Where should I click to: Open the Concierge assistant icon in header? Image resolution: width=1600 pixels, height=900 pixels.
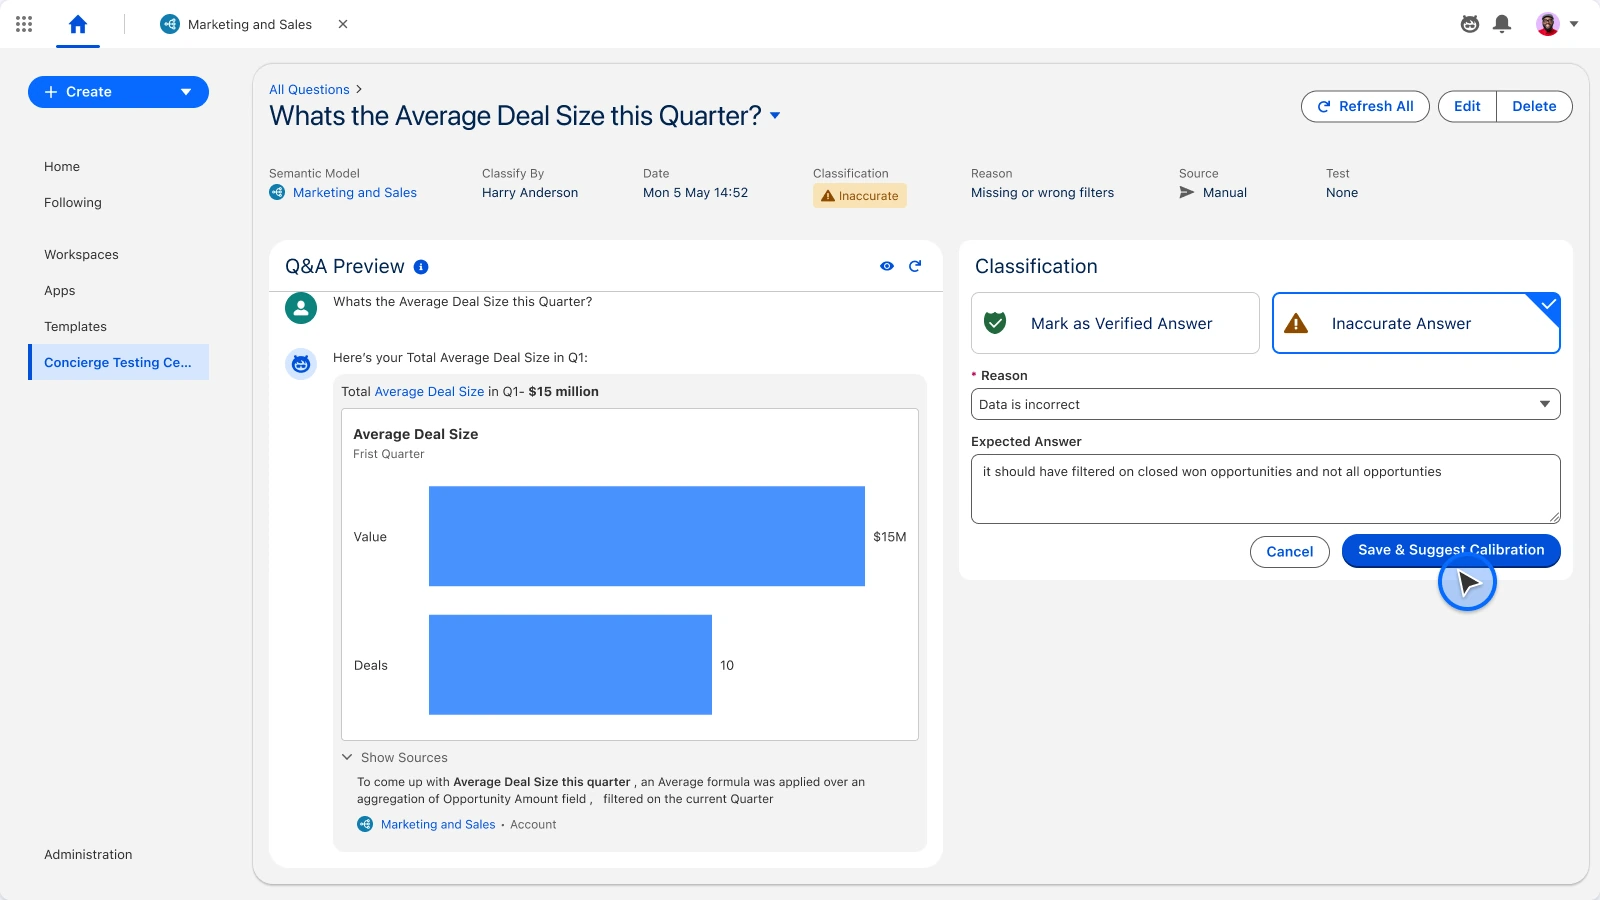[1470, 24]
